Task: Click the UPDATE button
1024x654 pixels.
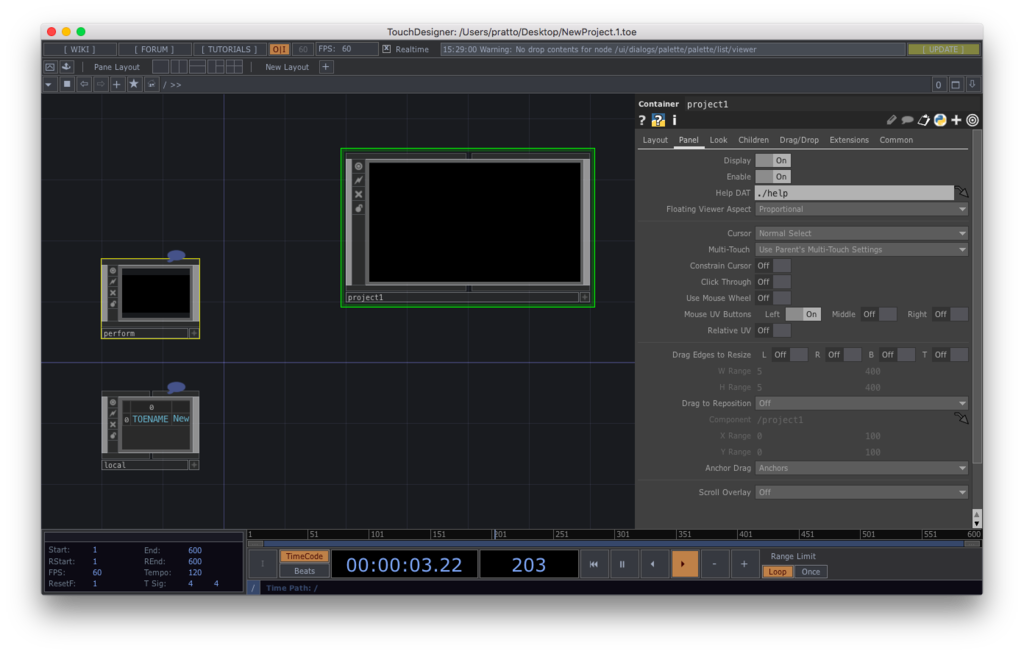Action: [x=943, y=49]
